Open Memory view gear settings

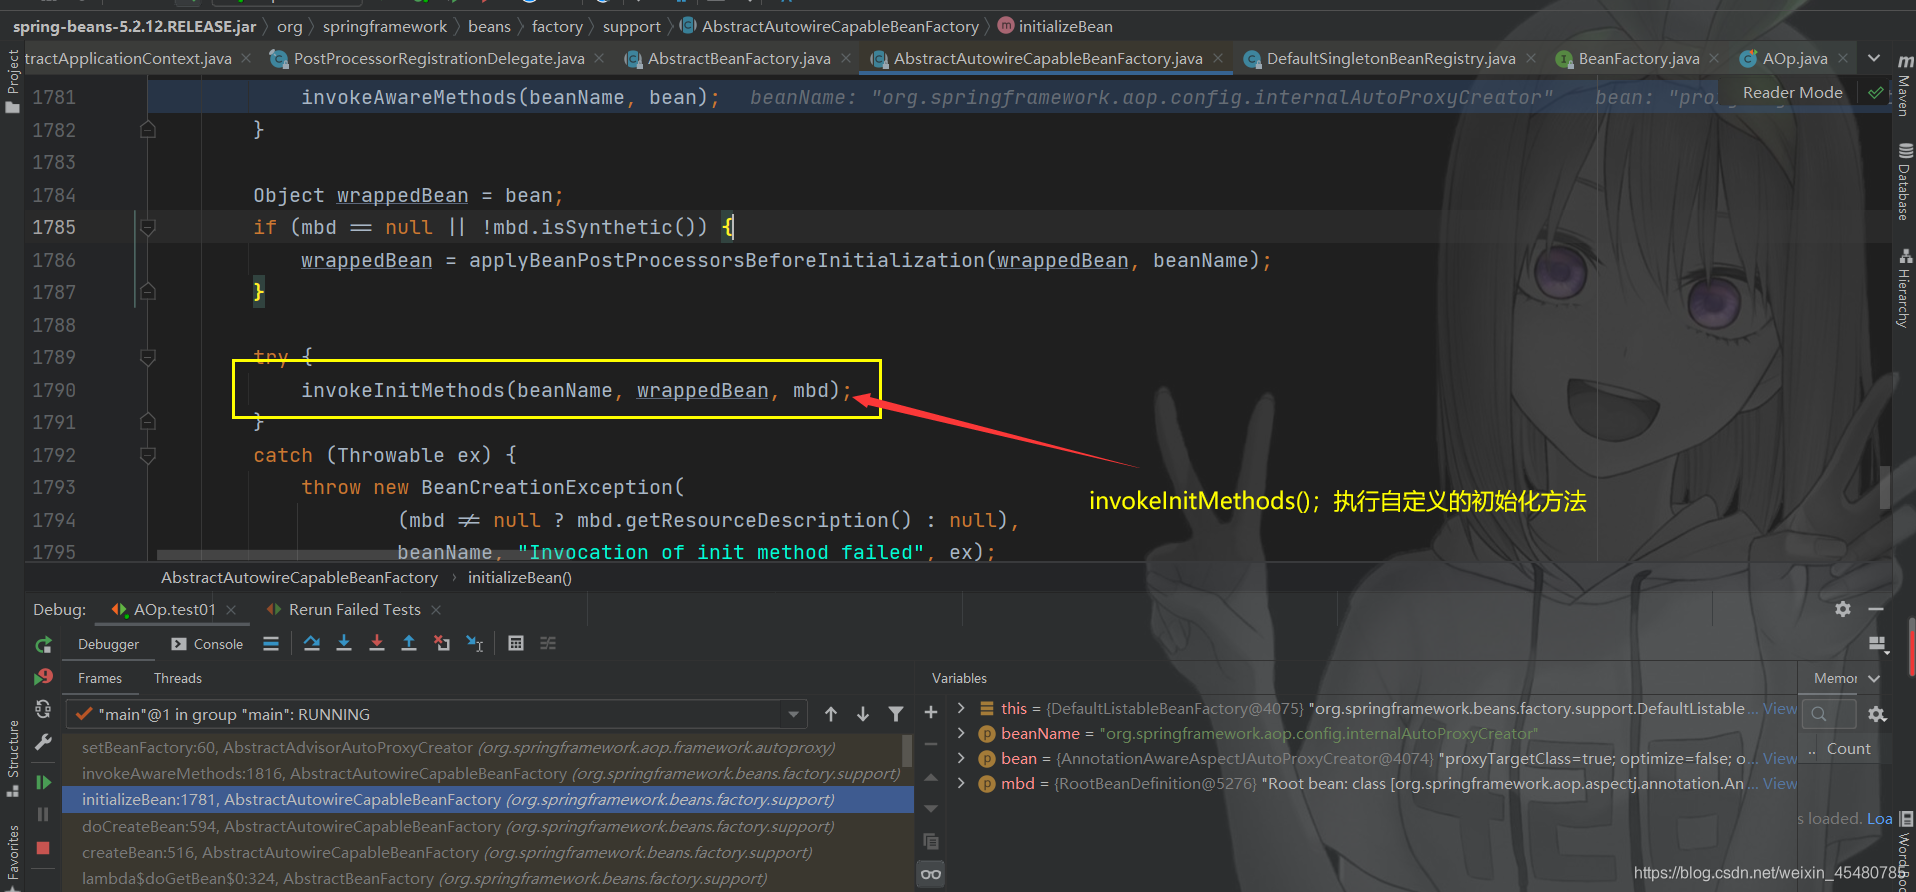pyautogui.click(x=1878, y=714)
